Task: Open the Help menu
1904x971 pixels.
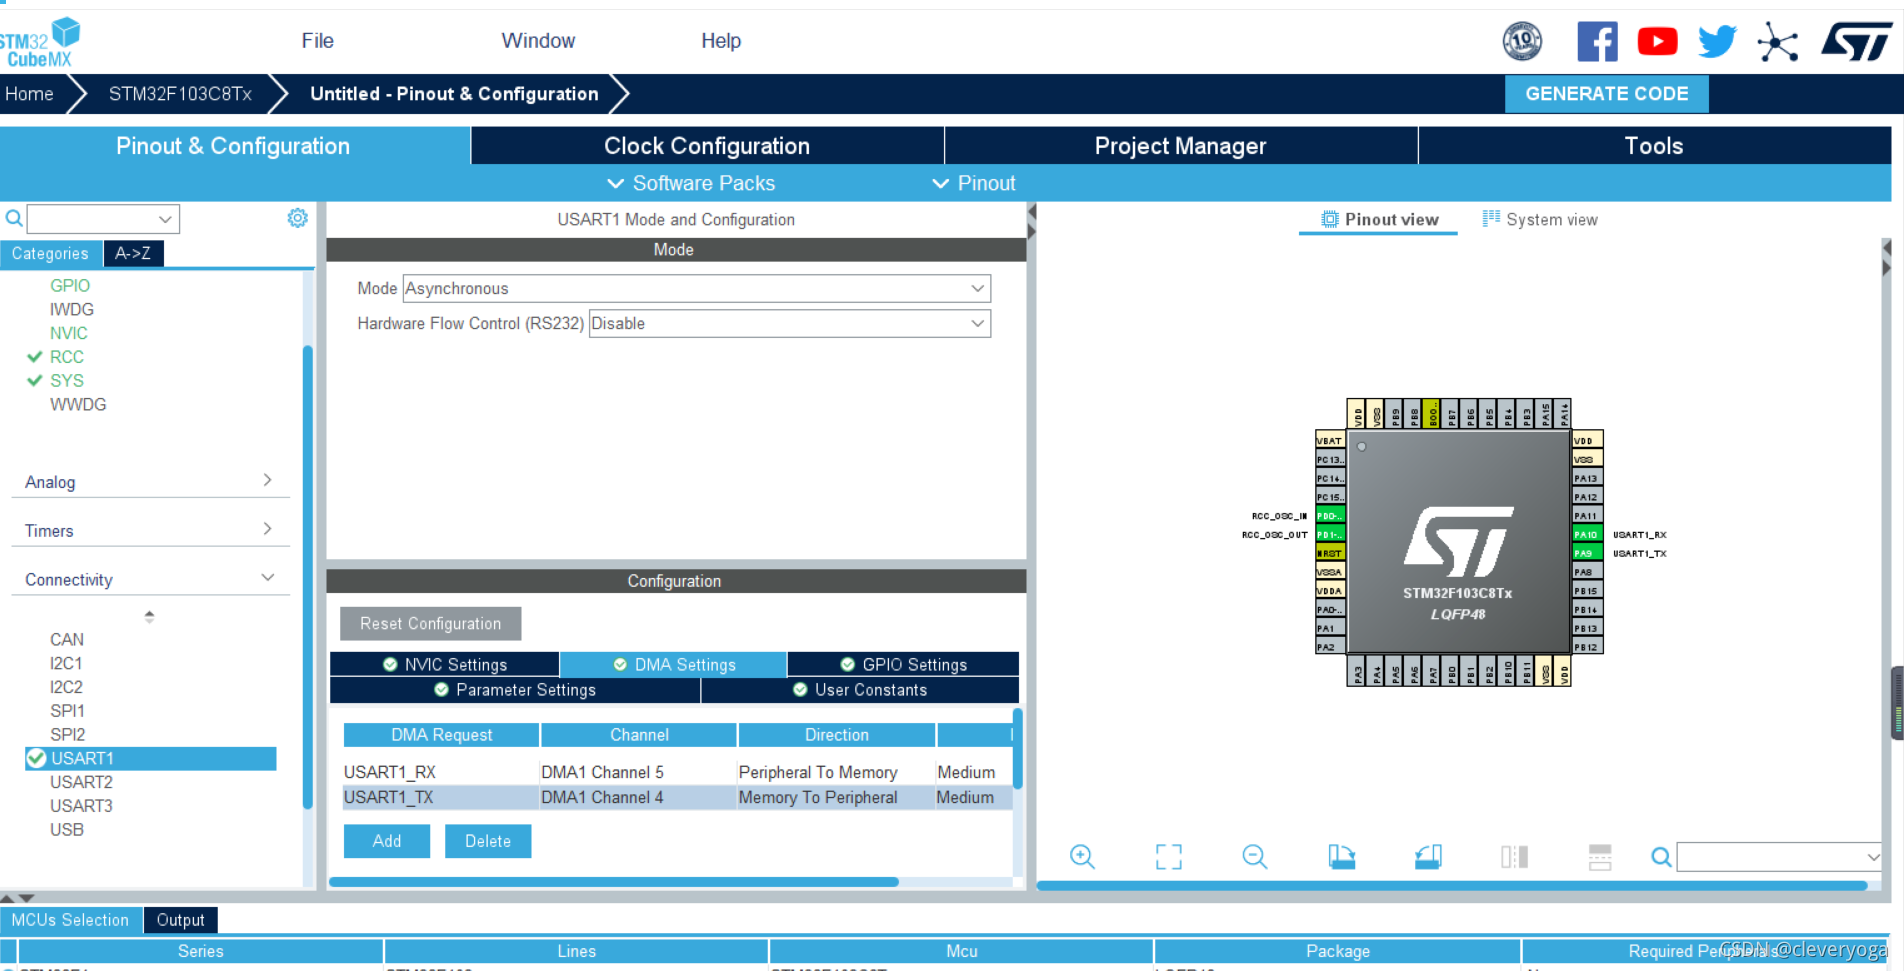Action: pos(721,41)
